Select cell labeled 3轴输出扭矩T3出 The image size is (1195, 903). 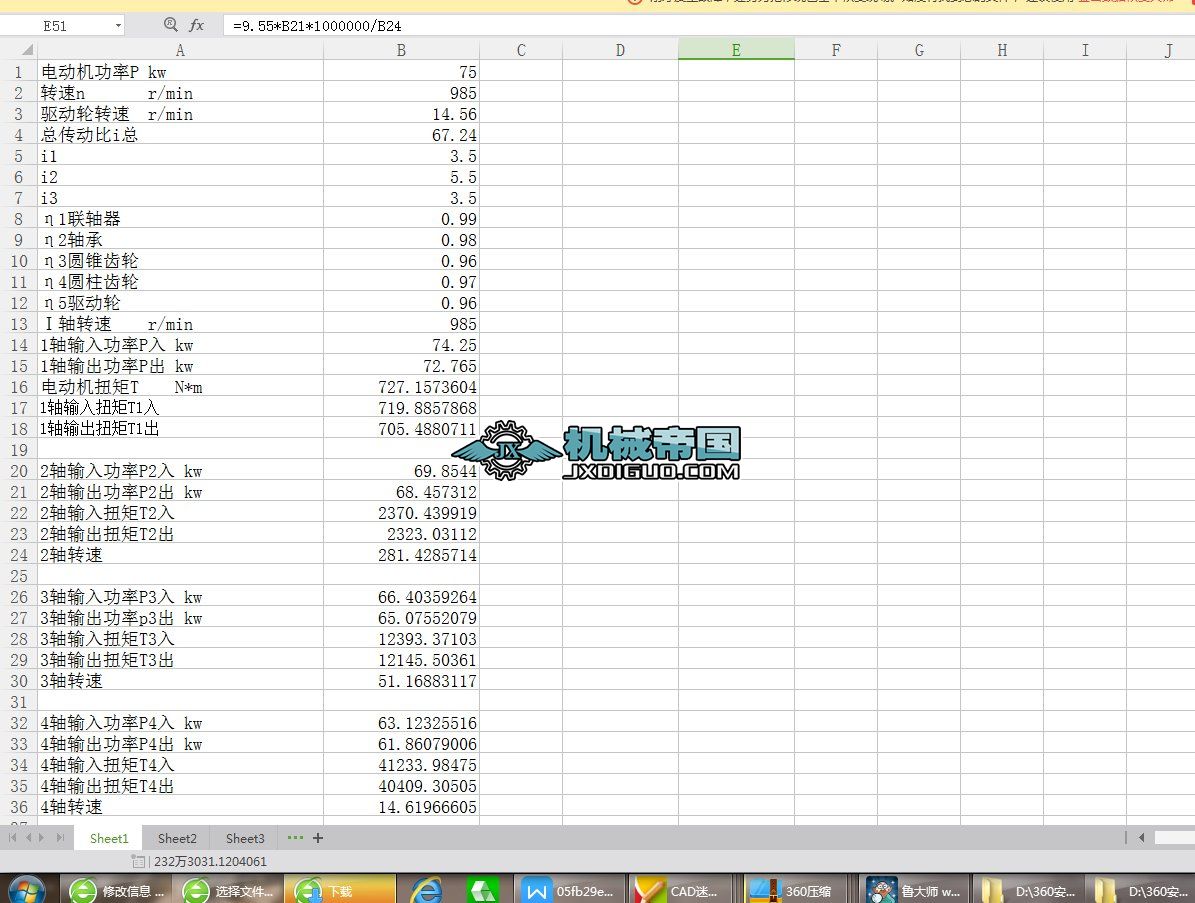coord(181,660)
